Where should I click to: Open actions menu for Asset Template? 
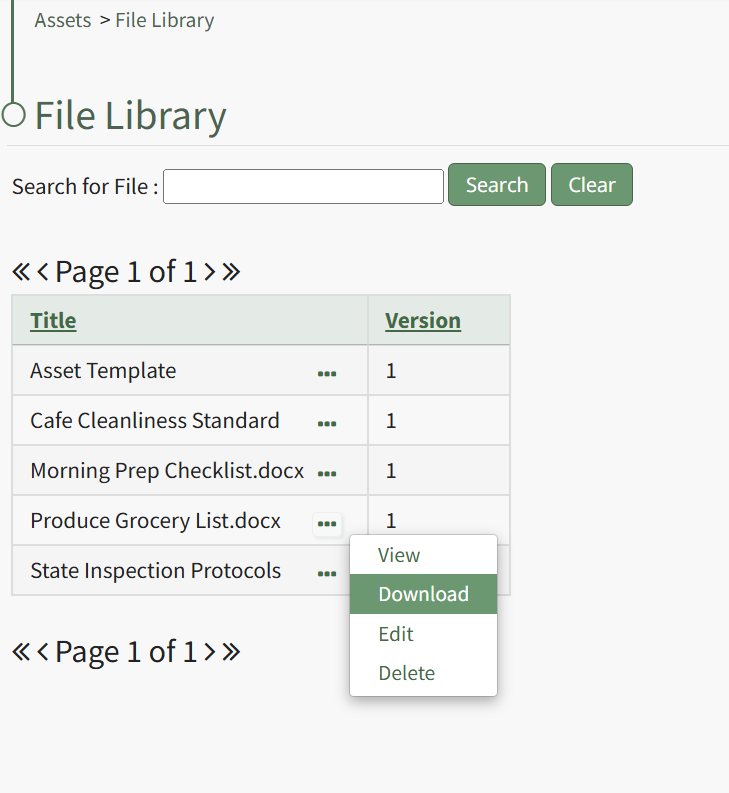[327, 373]
